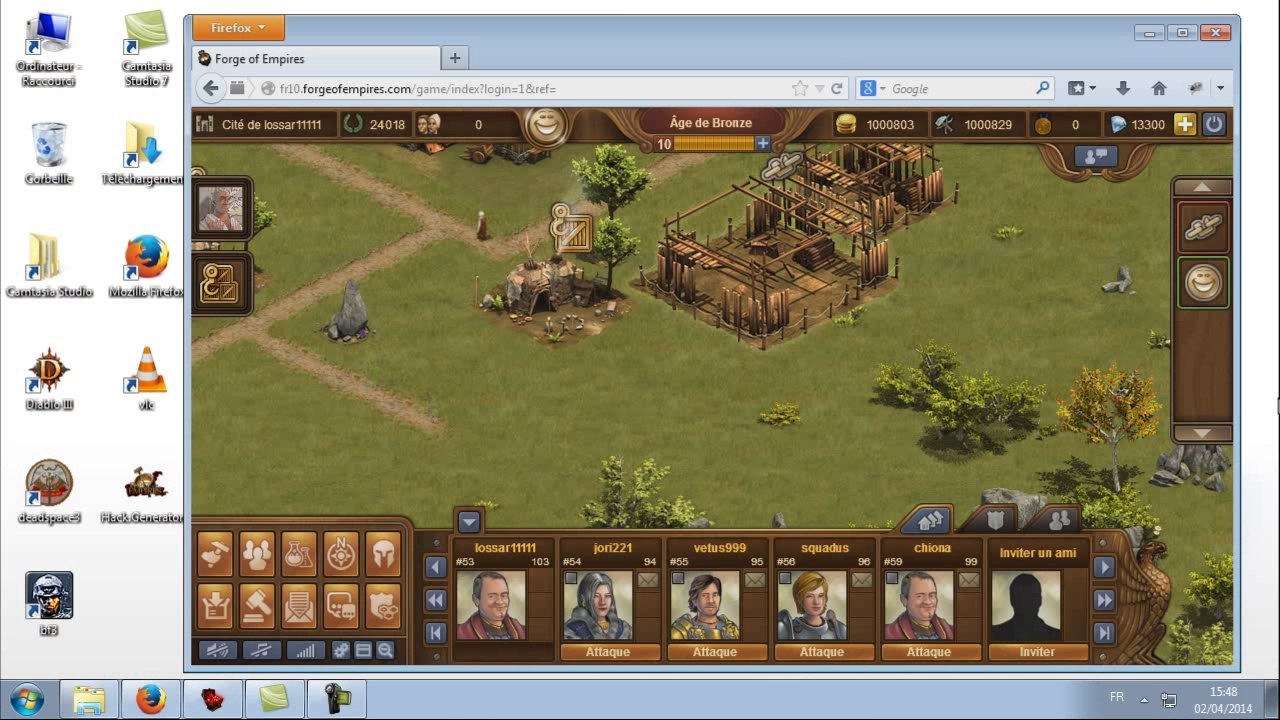Open the chat speech bubbles icon
This screenshot has height=720, width=1280.
341,605
